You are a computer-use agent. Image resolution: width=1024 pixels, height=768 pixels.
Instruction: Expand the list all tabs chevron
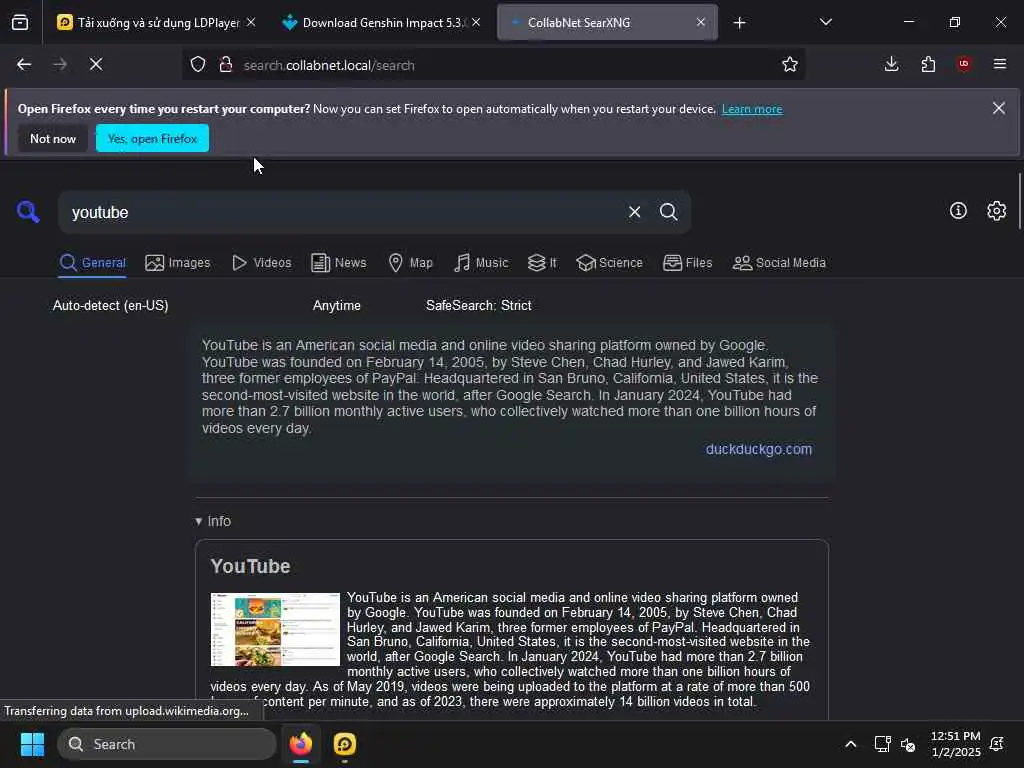click(825, 23)
